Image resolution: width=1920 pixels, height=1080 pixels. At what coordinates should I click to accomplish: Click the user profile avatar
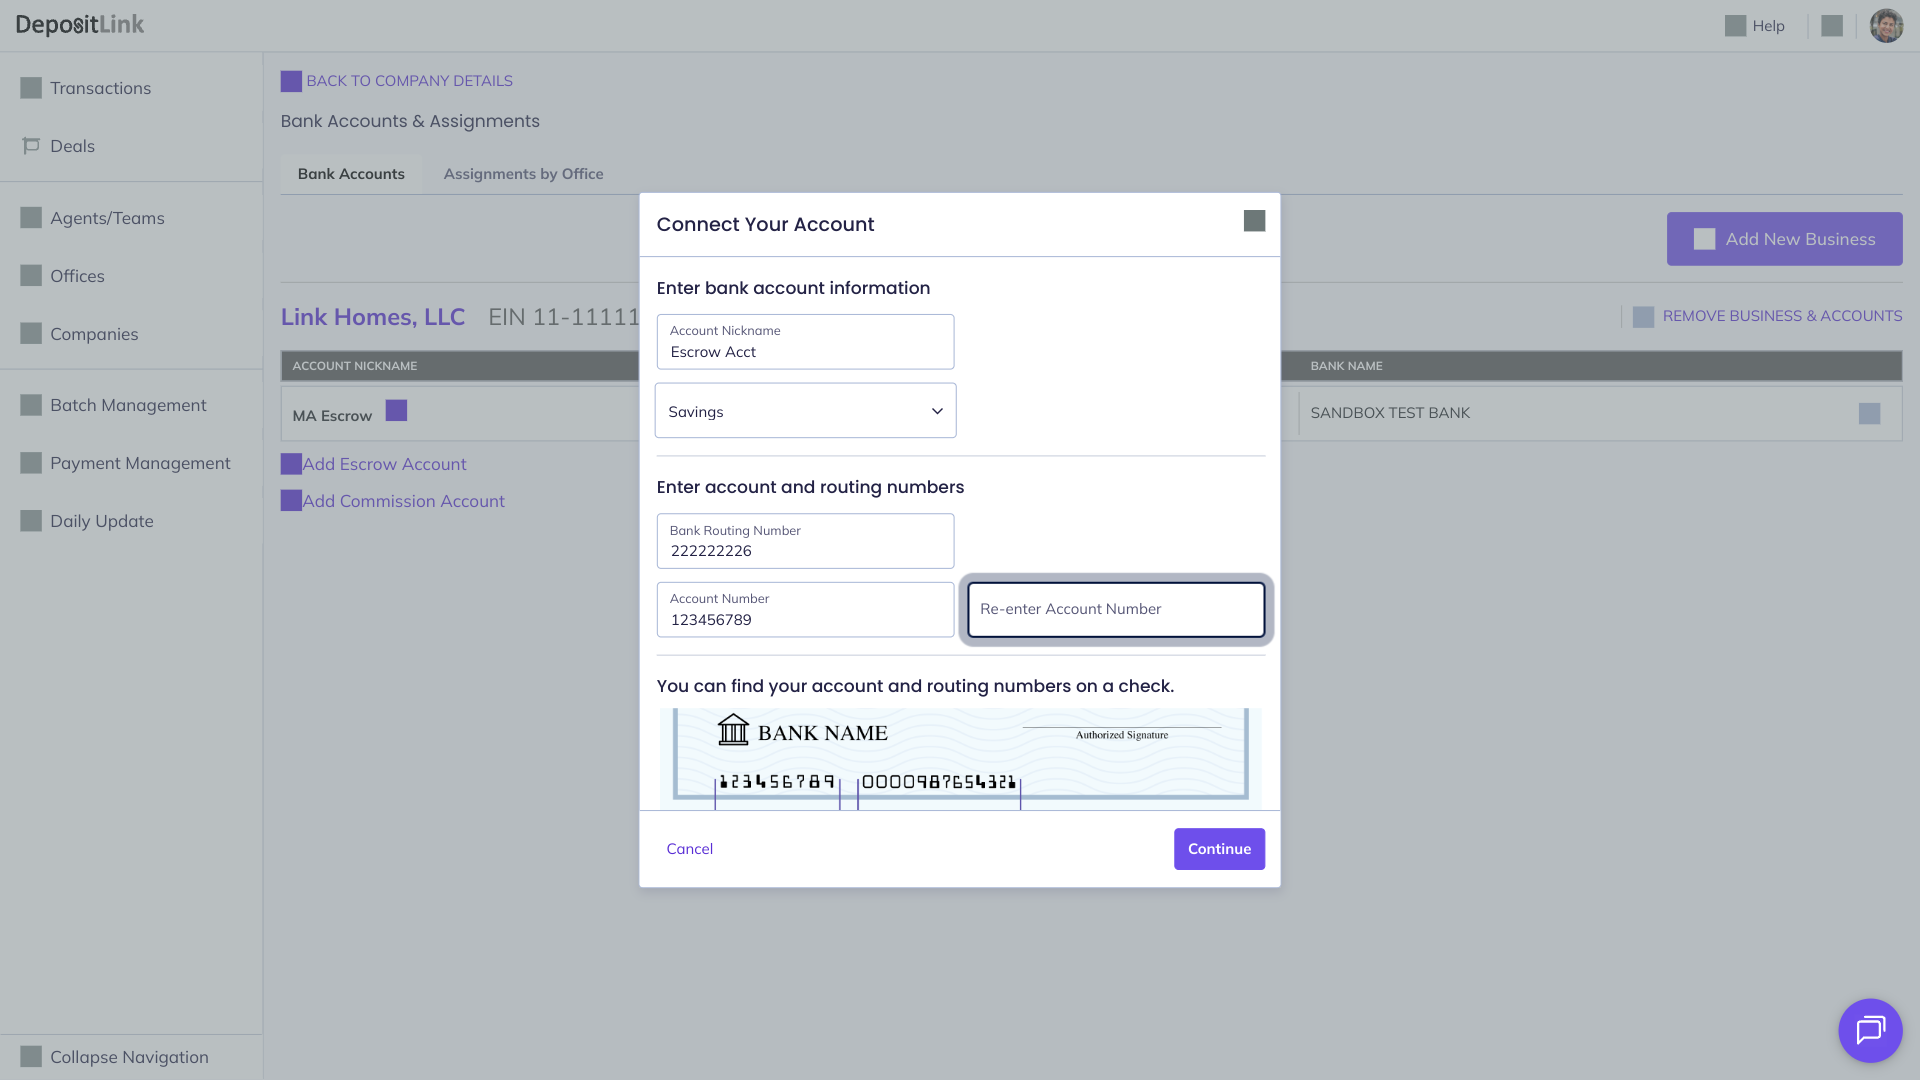point(1886,26)
